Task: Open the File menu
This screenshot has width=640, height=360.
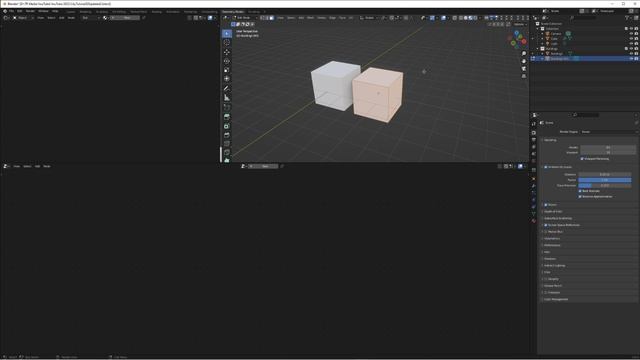Action: [11, 11]
